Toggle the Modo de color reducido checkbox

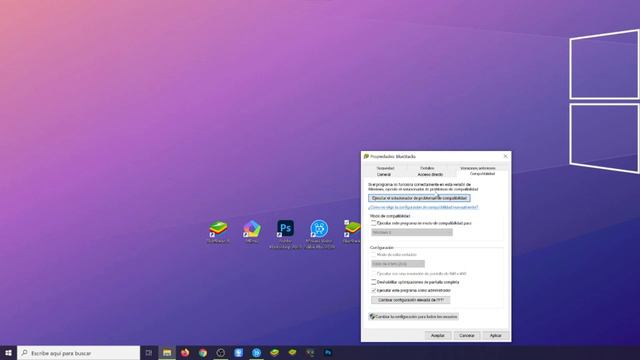[373, 255]
